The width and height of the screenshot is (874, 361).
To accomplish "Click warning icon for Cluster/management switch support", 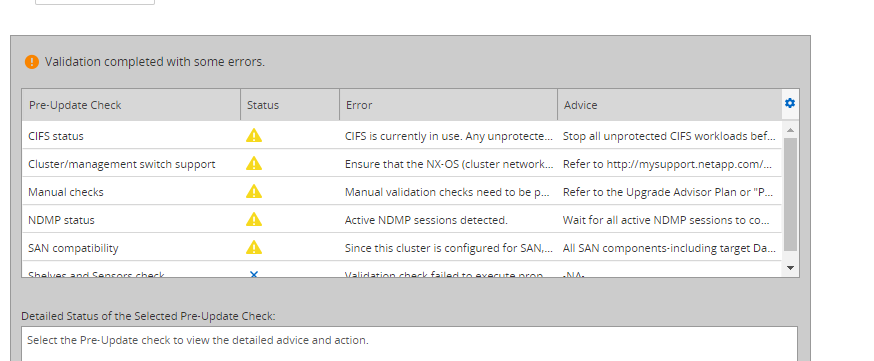I will click(x=254, y=163).
